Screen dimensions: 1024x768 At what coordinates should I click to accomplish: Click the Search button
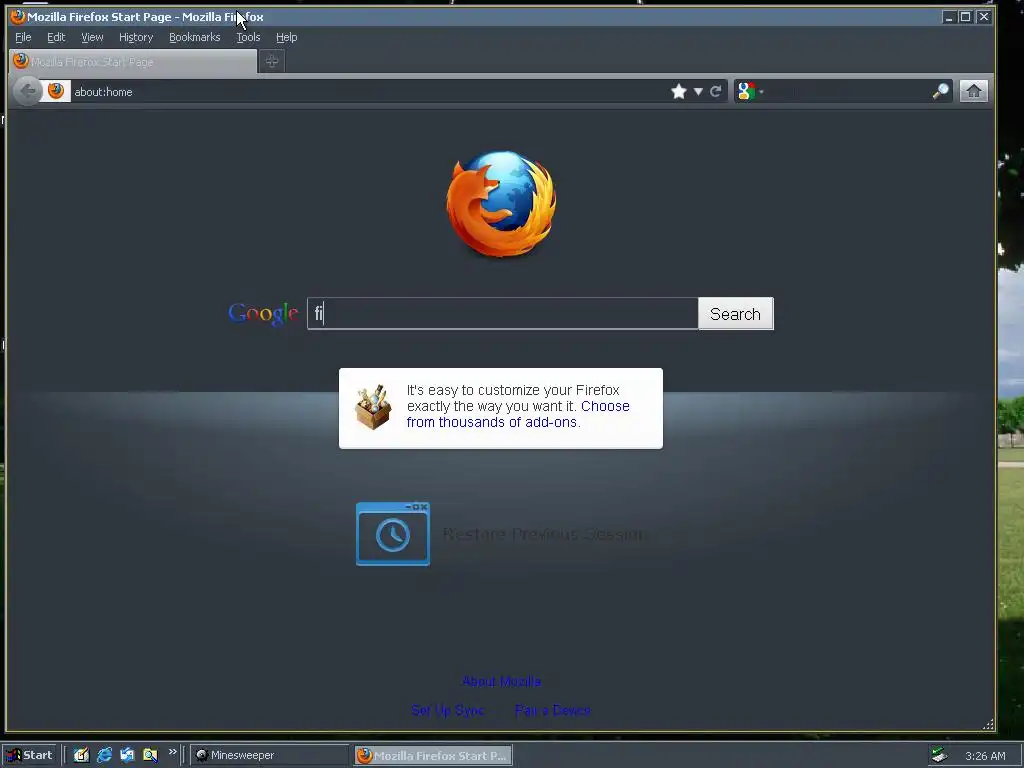pos(735,313)
